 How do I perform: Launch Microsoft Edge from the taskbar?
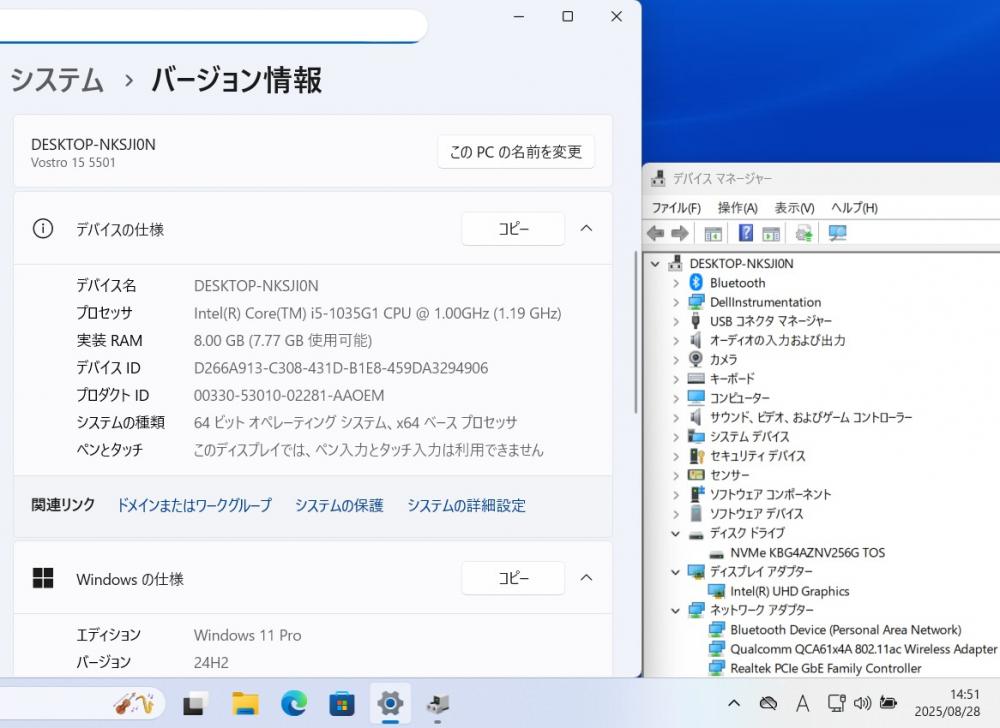293,704
